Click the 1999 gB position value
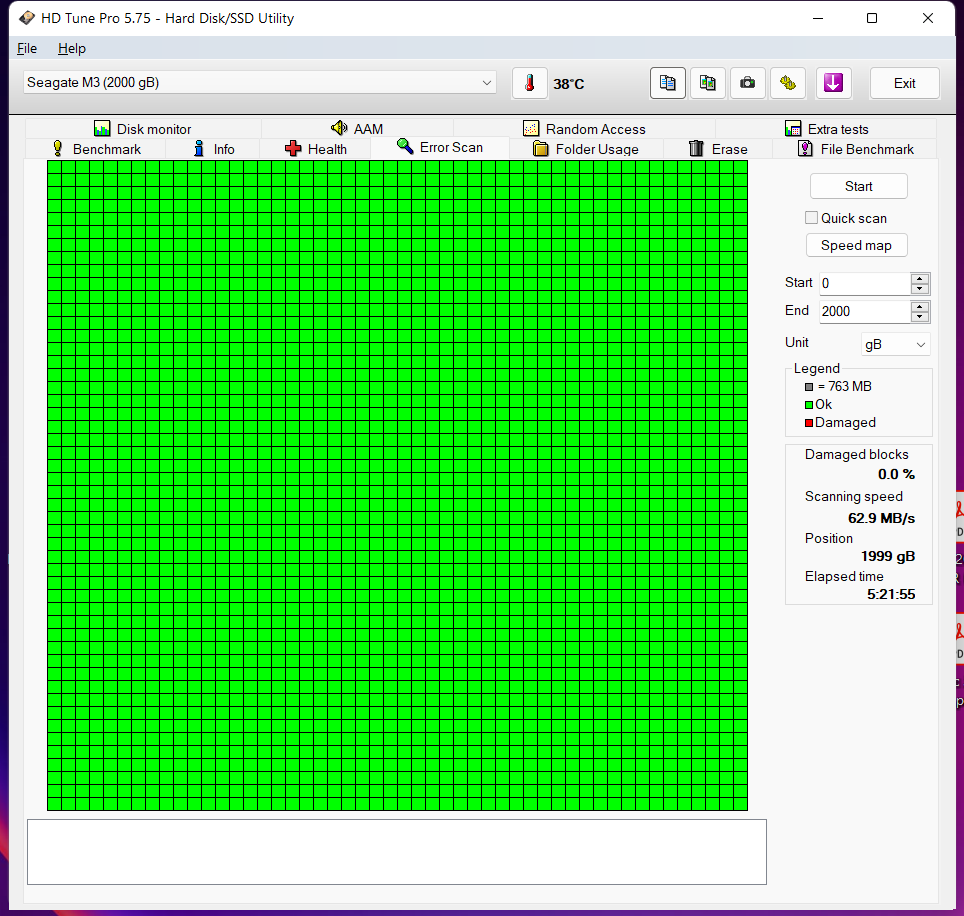This screenshot has width=964, height=916. tap(888, 556)
